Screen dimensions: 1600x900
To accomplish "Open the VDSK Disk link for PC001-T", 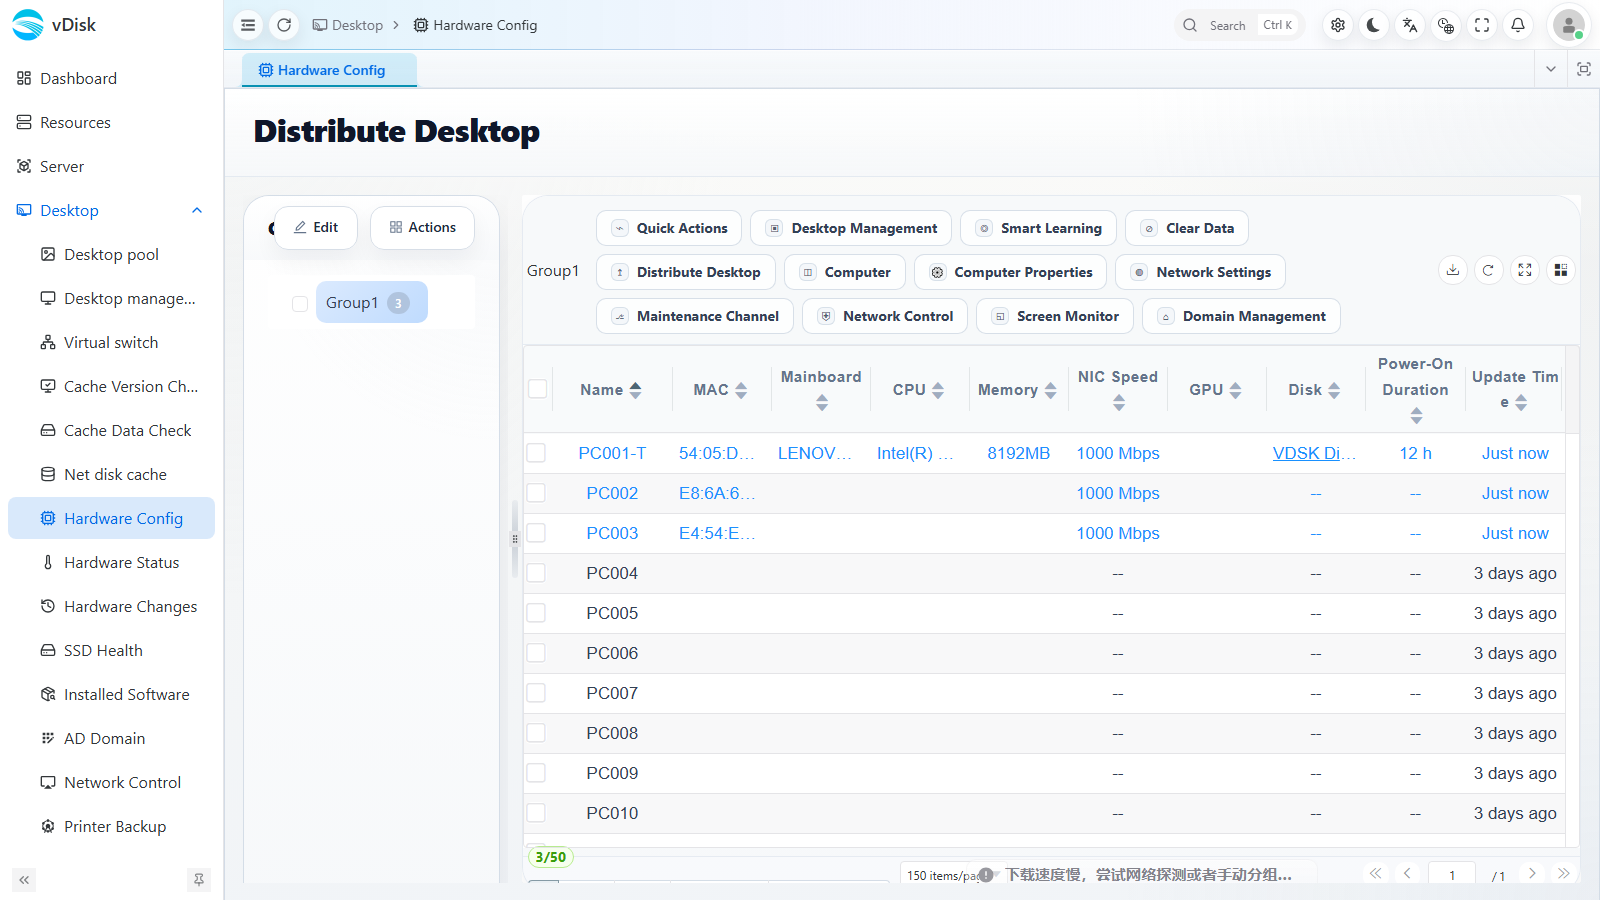I will [1314, 453].
